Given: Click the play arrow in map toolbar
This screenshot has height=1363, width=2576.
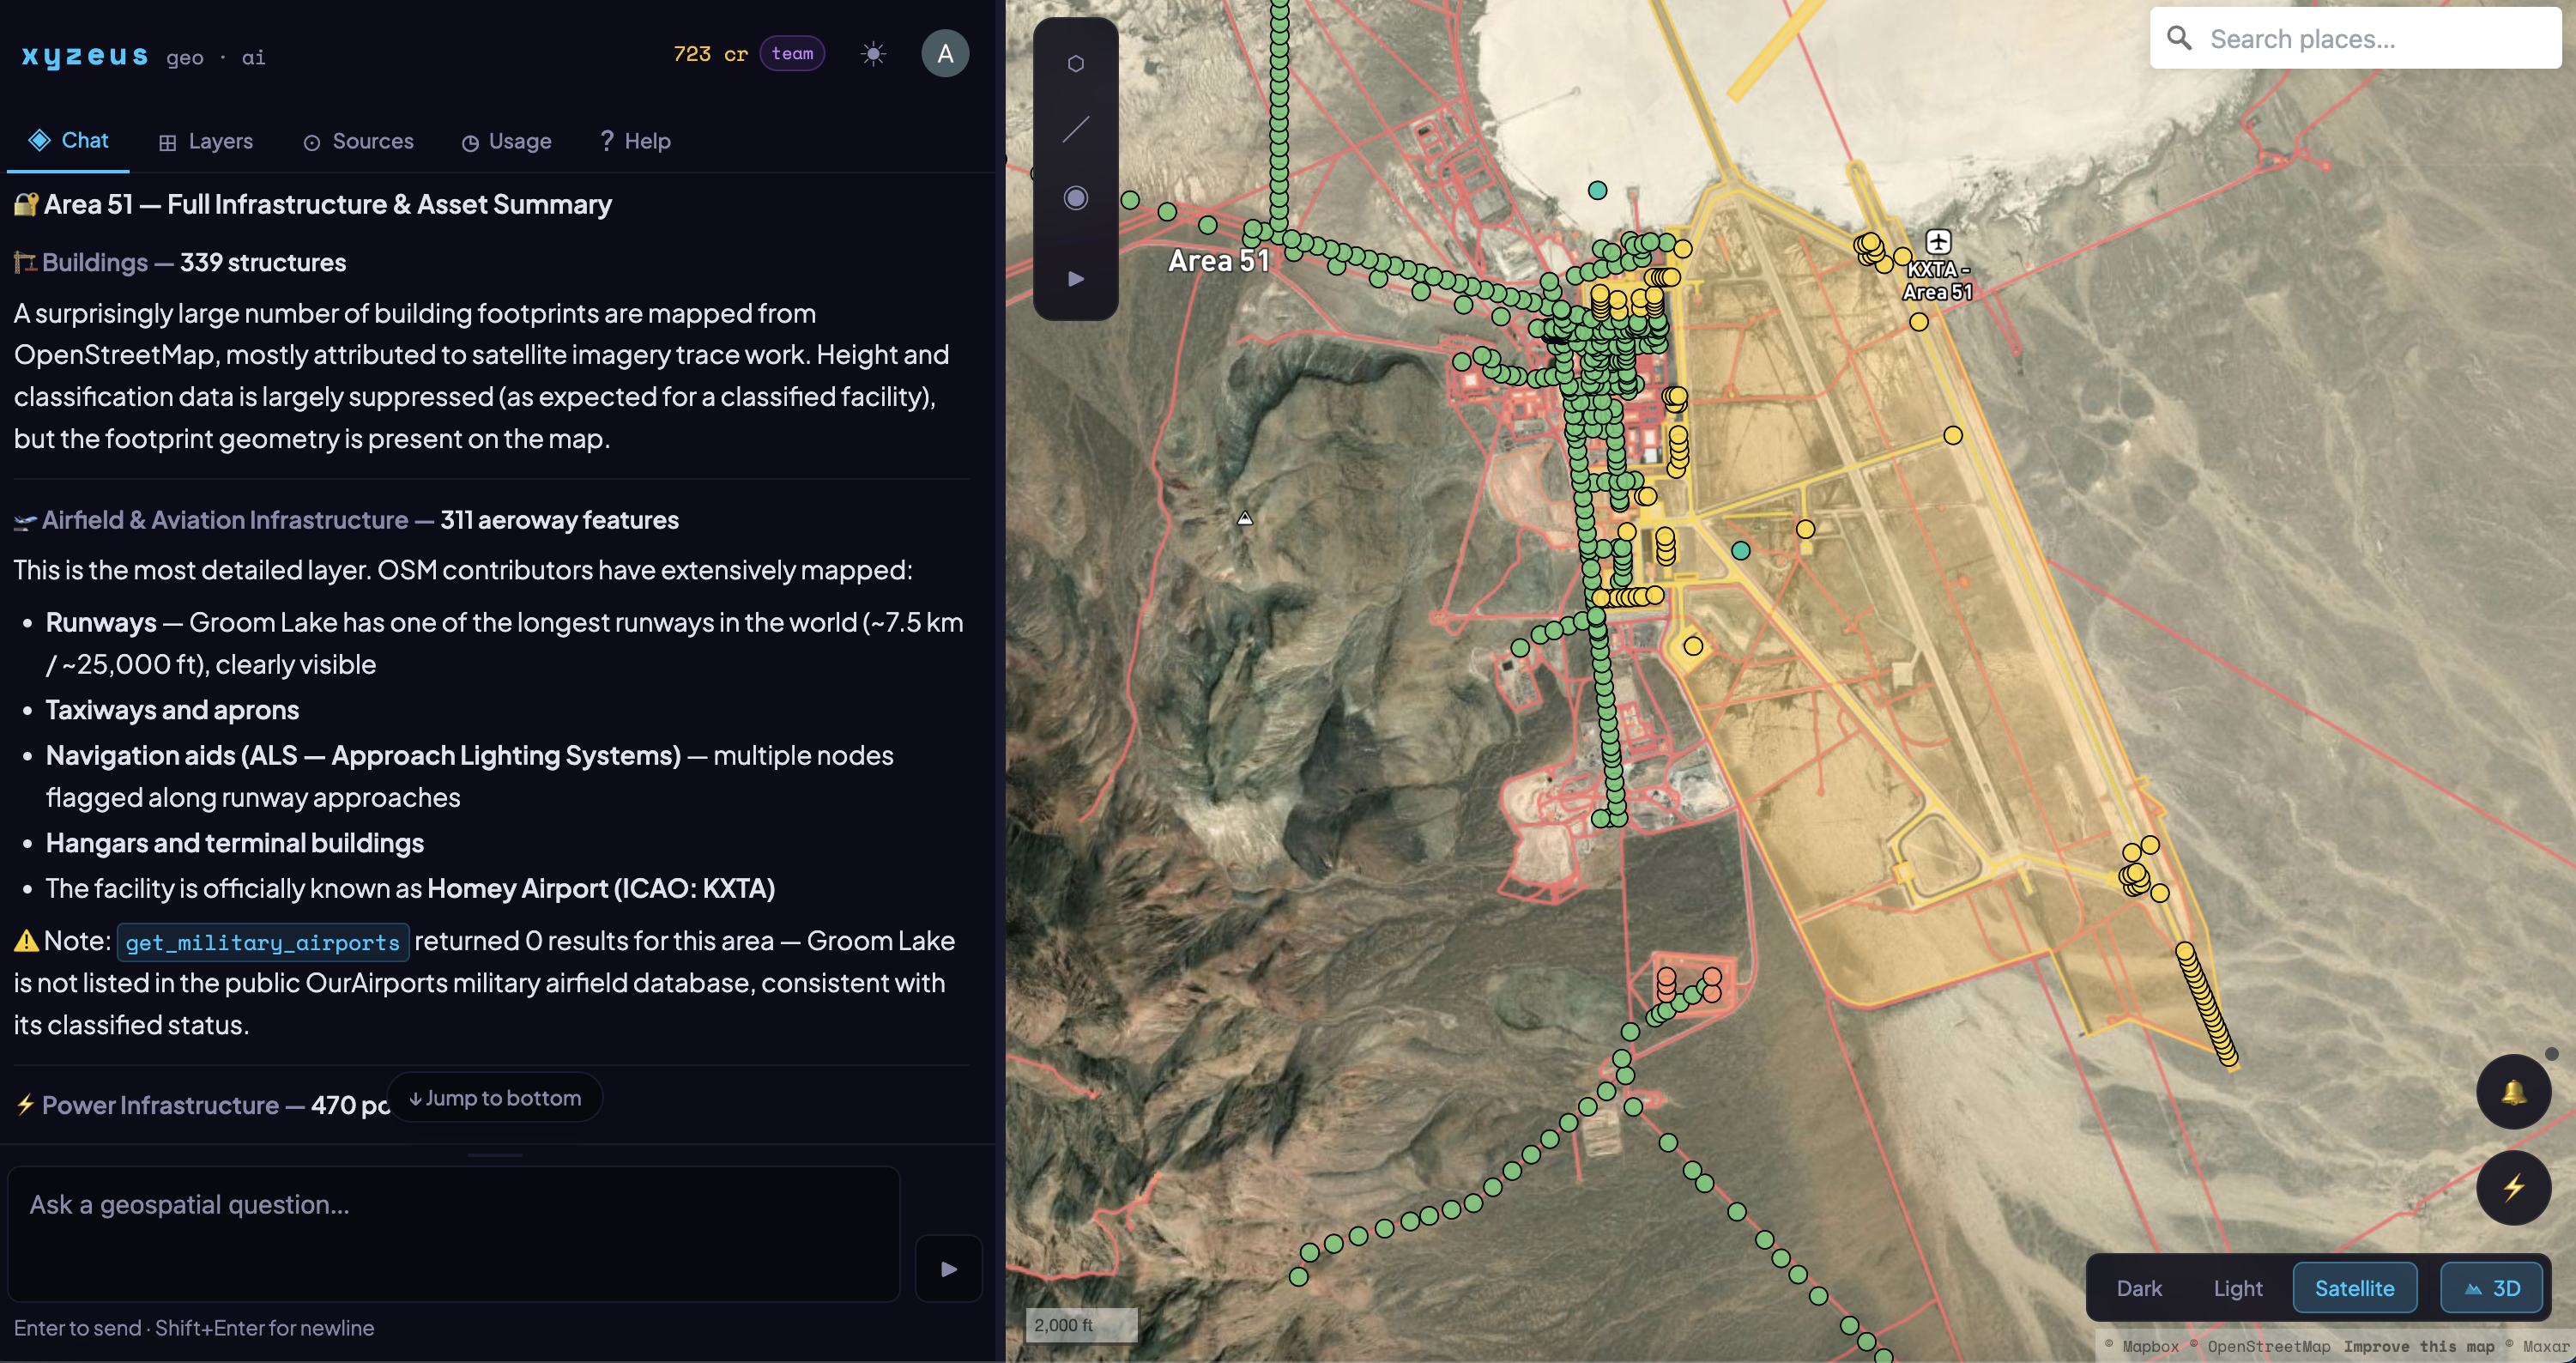Looking at the screenshot, I should pos(1075,279).
